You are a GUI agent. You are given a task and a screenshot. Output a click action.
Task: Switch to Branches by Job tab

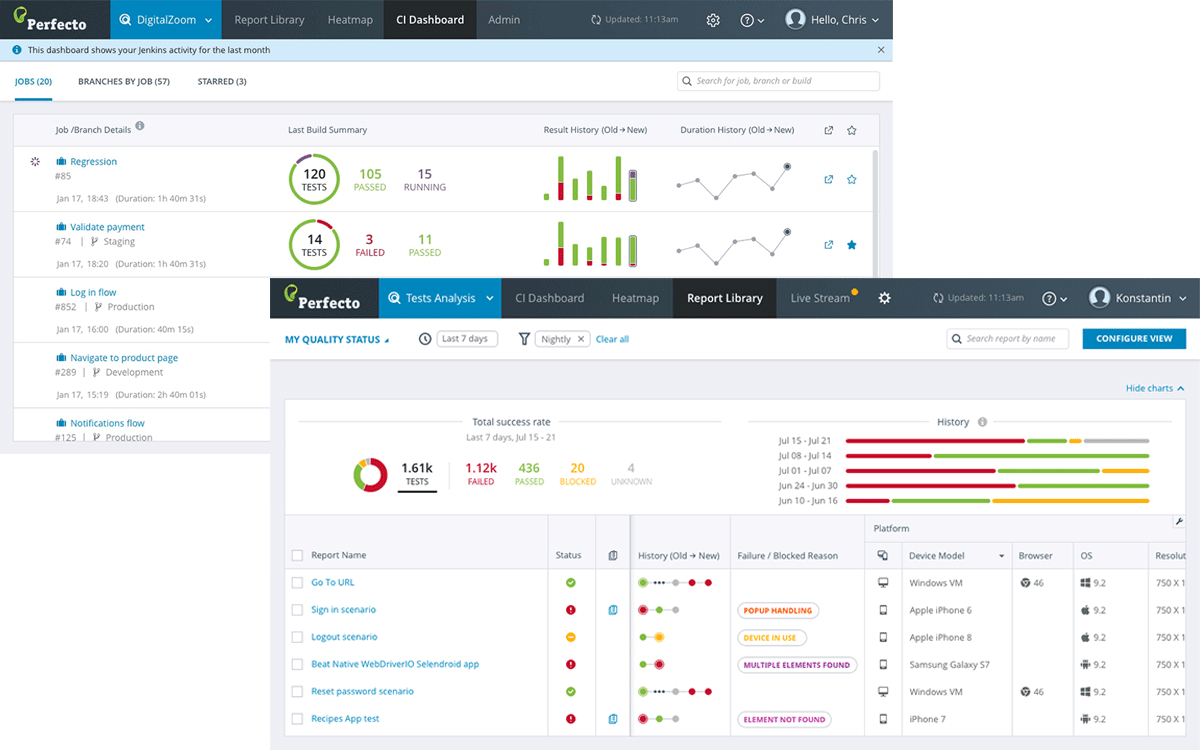point(124,82)
